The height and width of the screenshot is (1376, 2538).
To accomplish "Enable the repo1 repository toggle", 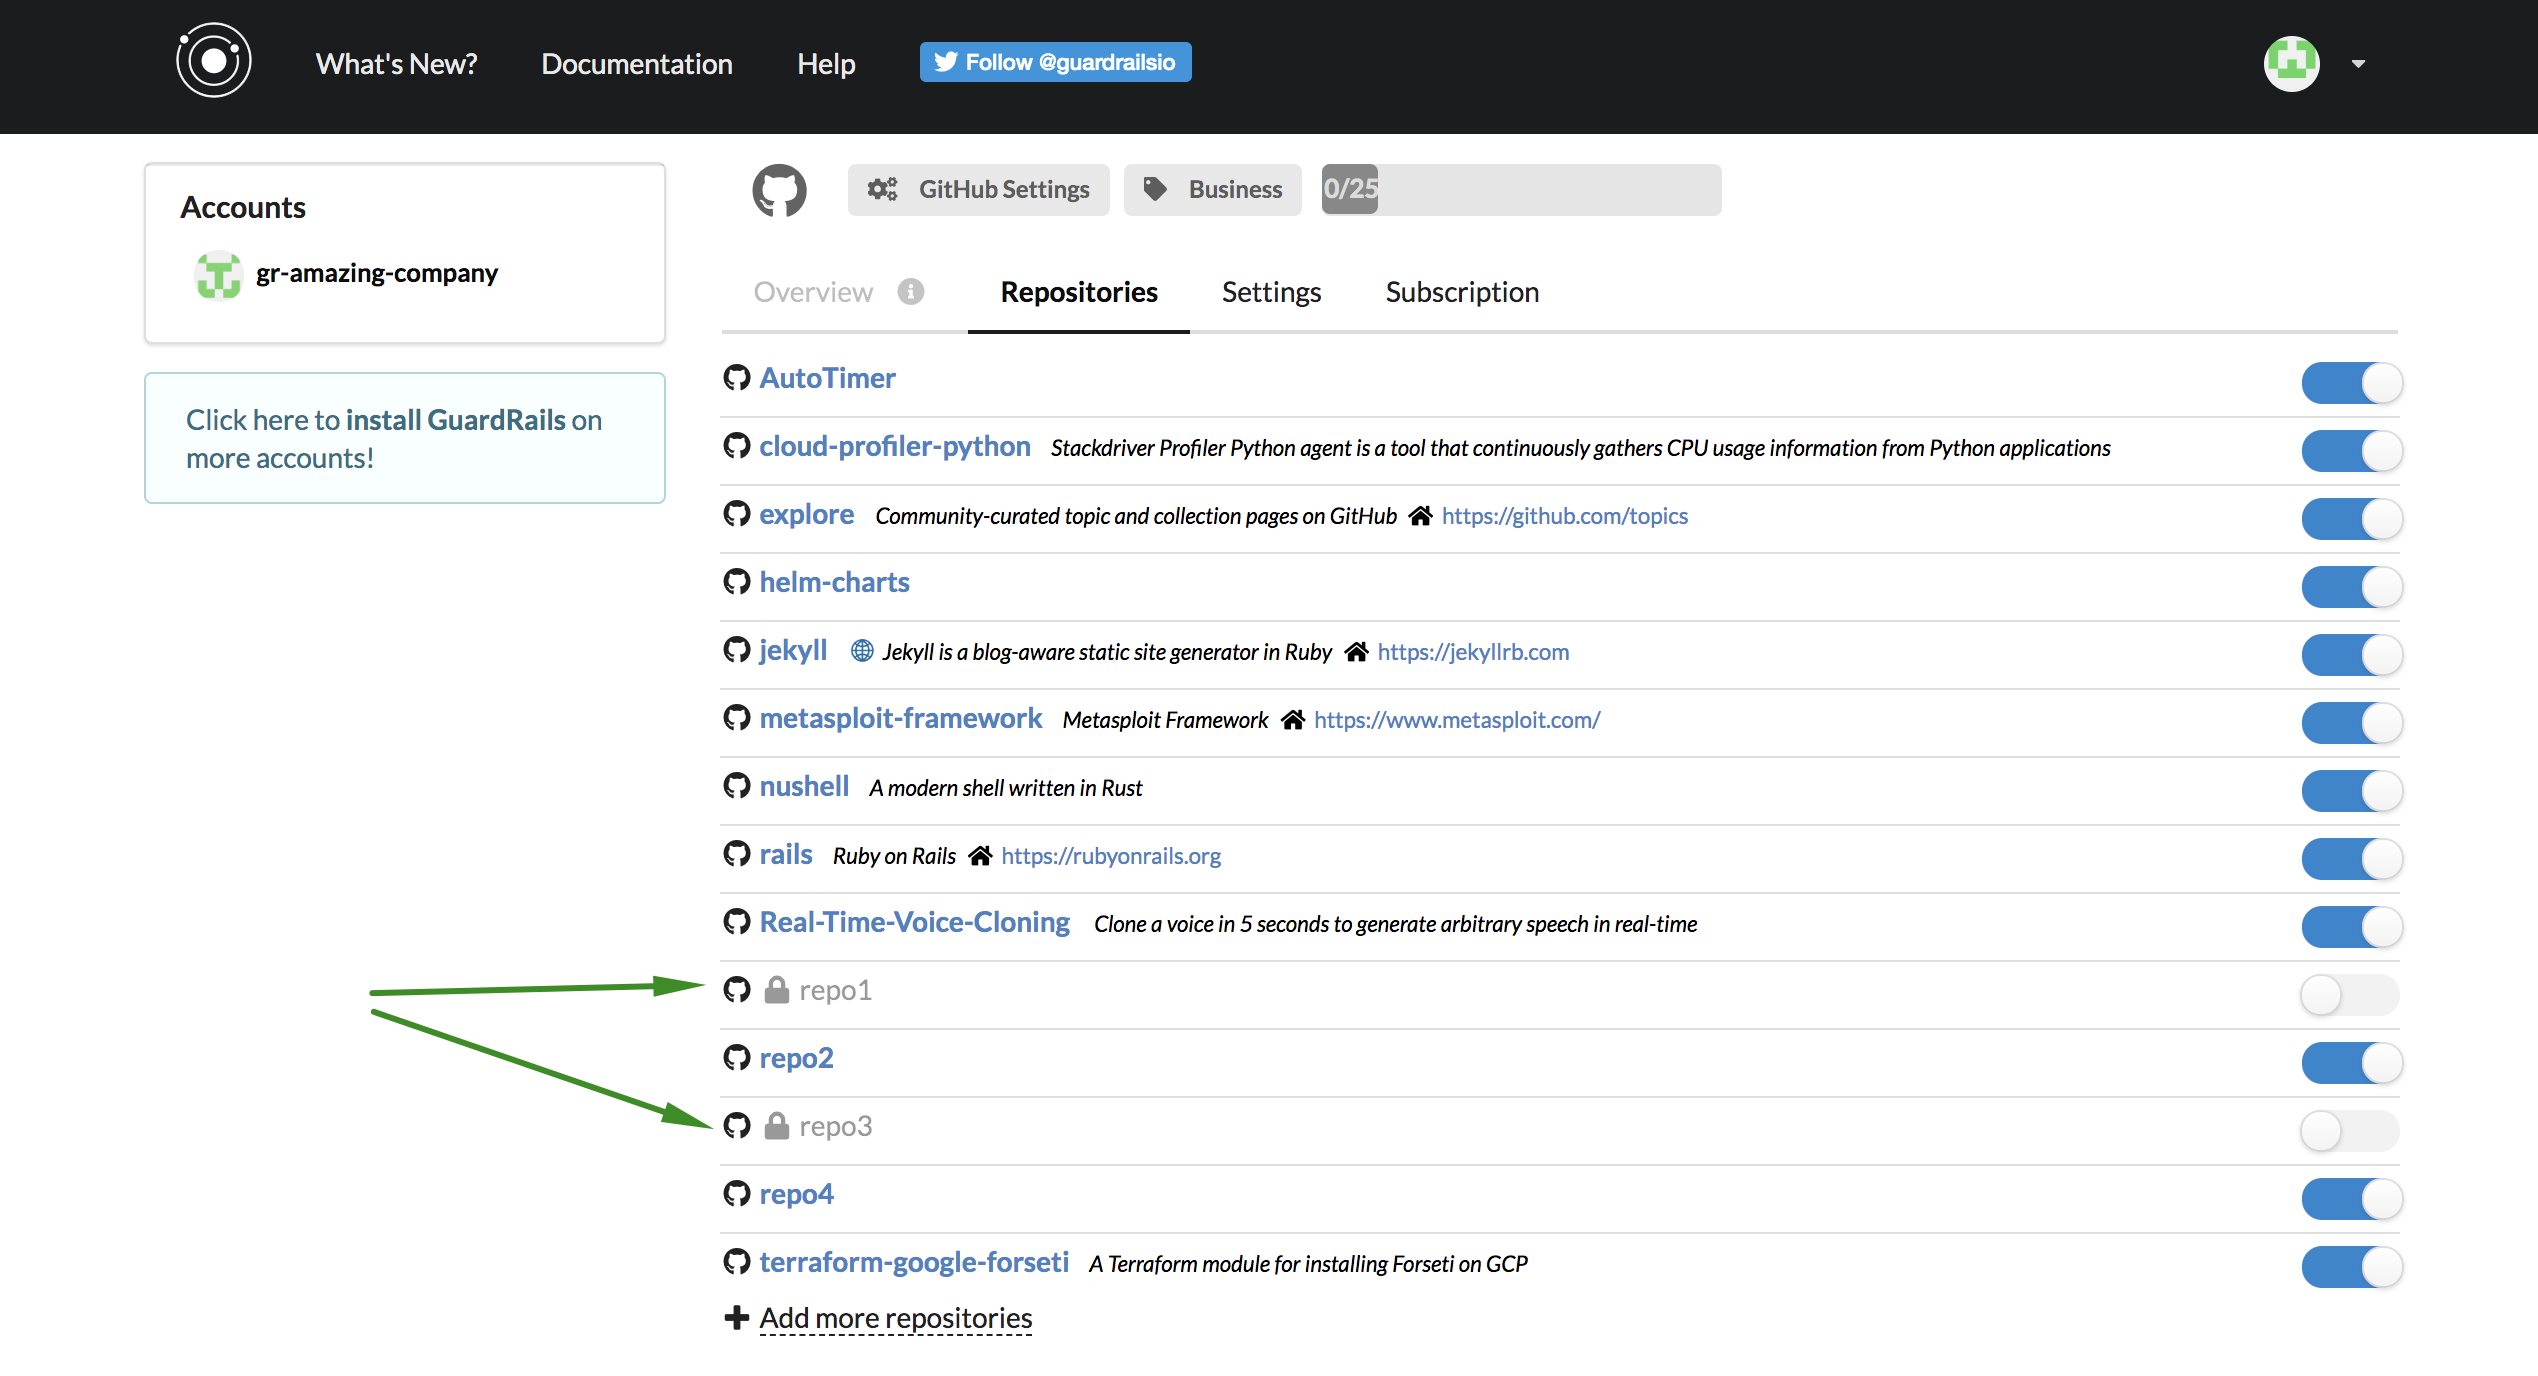I will [2348, 994].
